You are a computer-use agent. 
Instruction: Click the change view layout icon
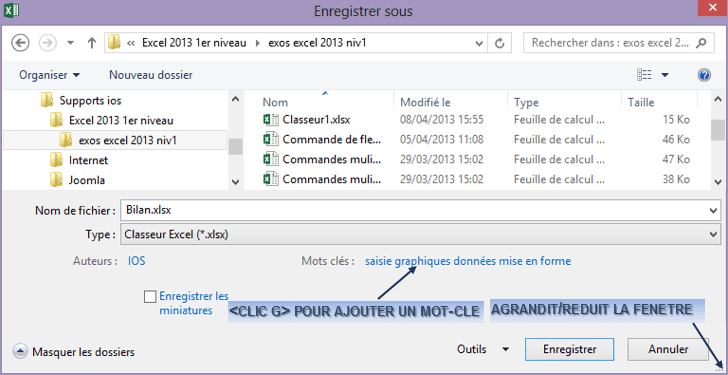click(644, 75)
